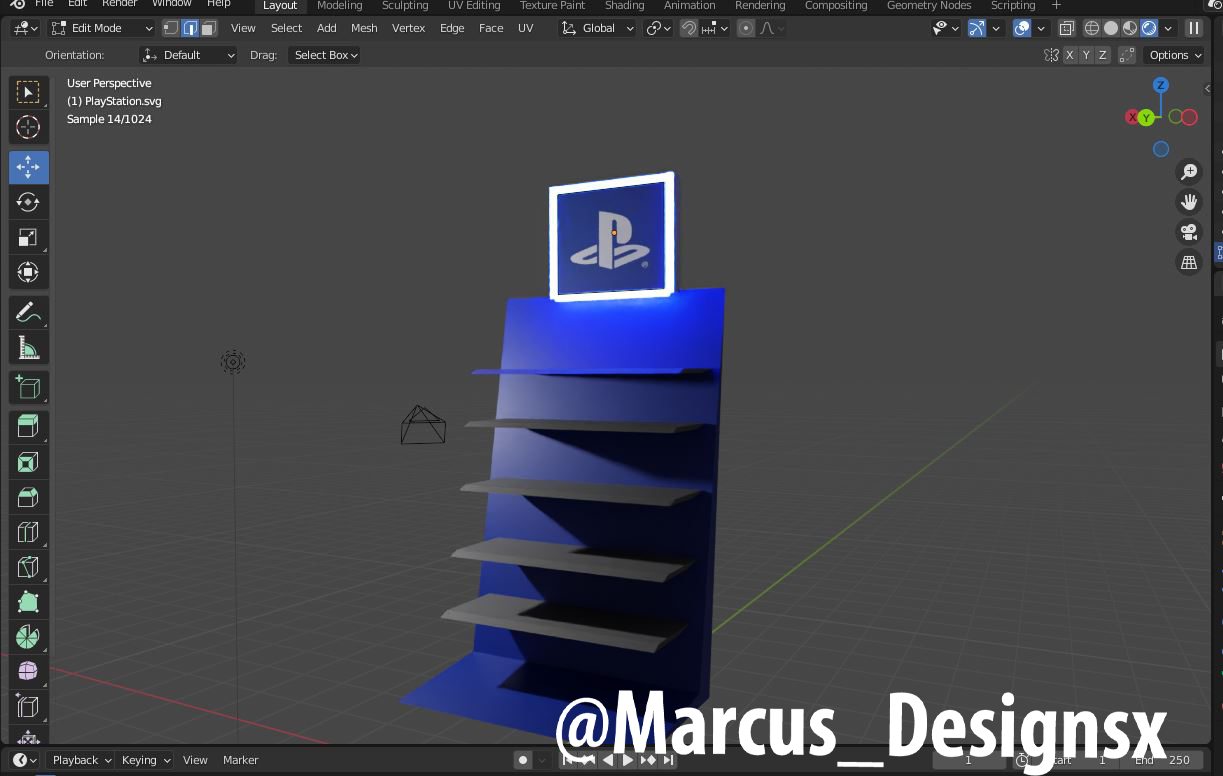Switch to solid shading
Viewport: 1223px width, 776px height.
(x=1111, y=28)
